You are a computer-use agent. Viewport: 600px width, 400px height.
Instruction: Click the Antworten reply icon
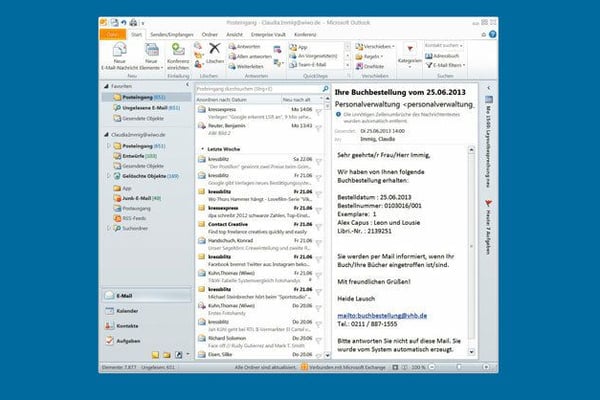pos(232,47)
